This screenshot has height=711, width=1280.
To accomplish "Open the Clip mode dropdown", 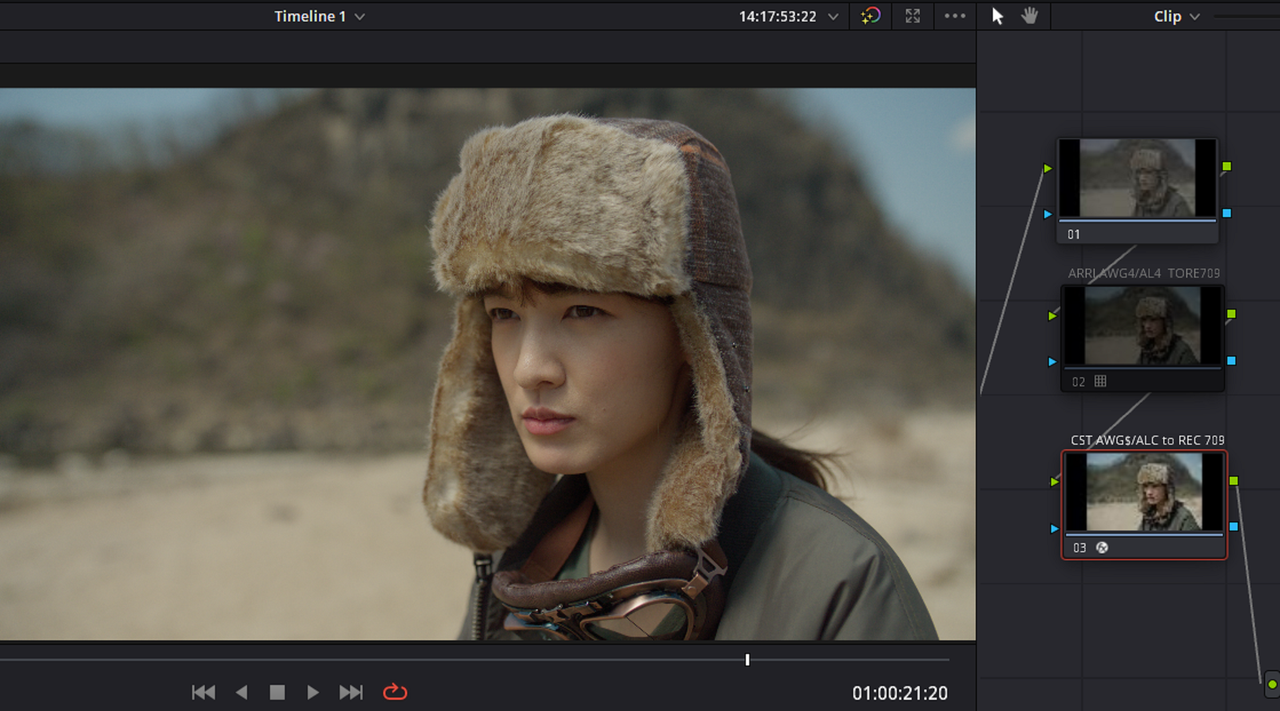I will tap(1176, 16).
